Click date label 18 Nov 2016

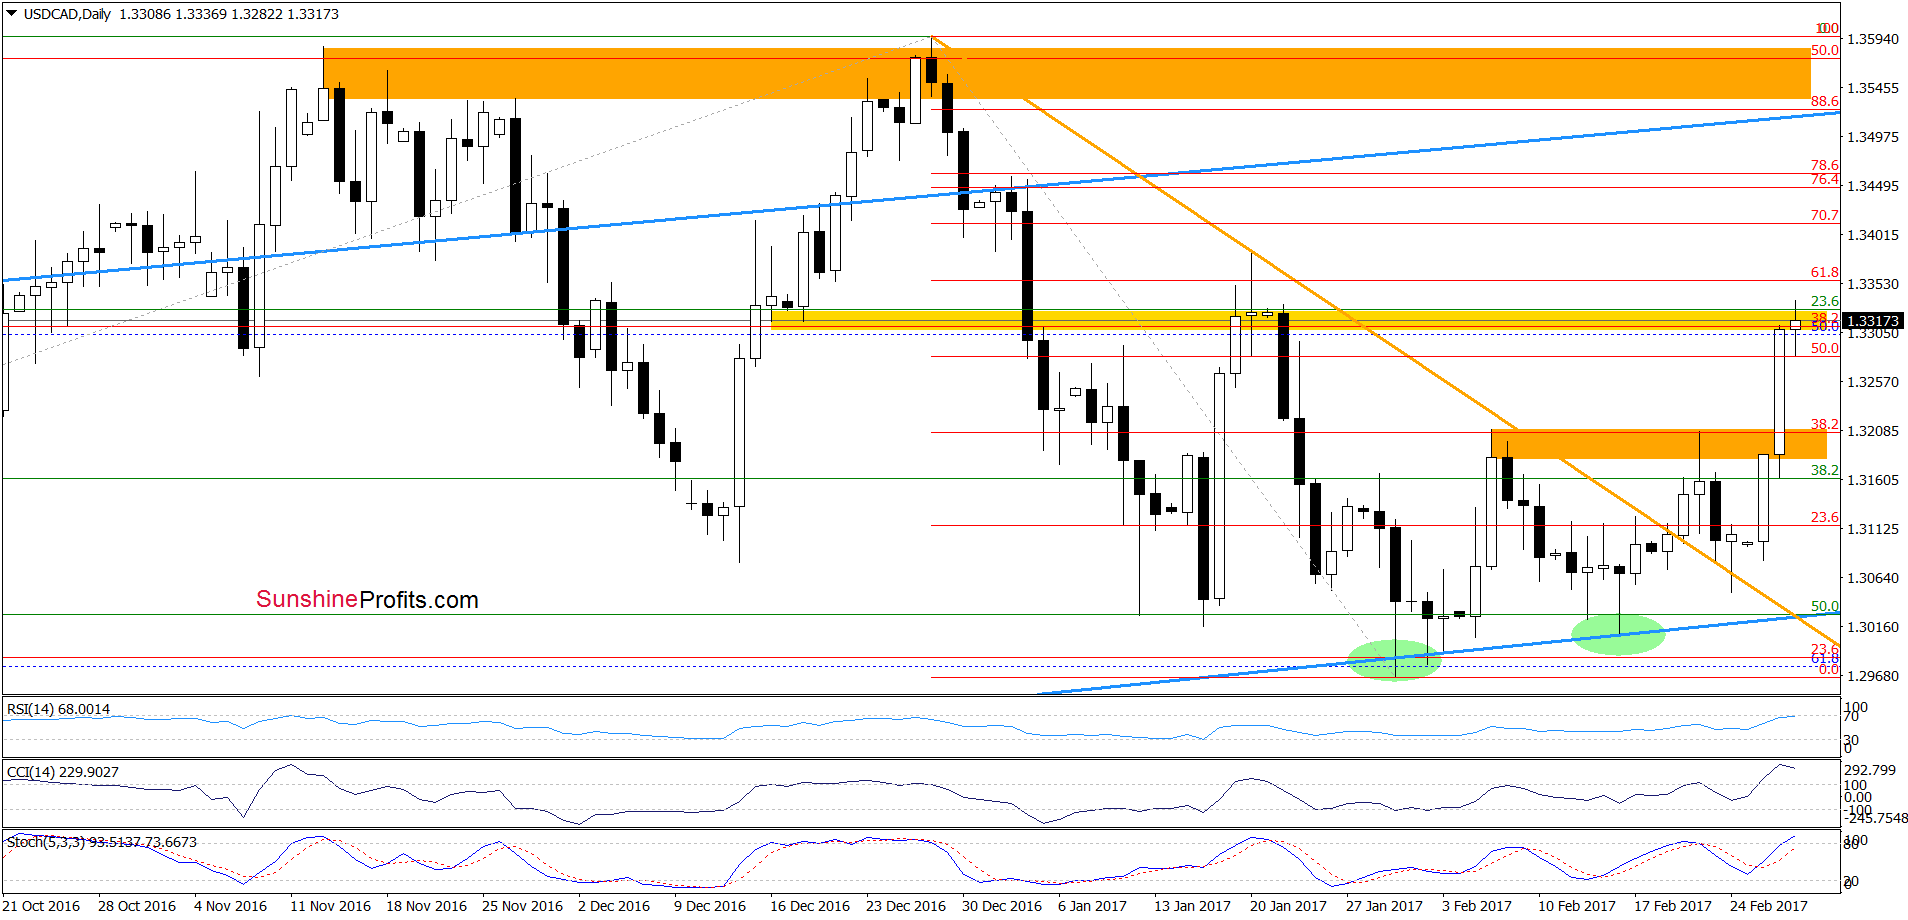[x=426, y=906]
